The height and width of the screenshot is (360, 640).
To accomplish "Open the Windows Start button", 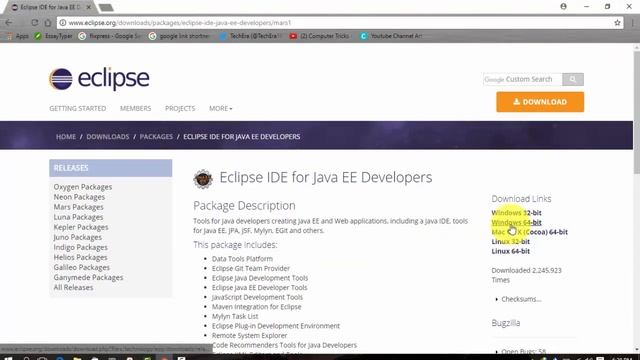I will [x=8, y=358].
